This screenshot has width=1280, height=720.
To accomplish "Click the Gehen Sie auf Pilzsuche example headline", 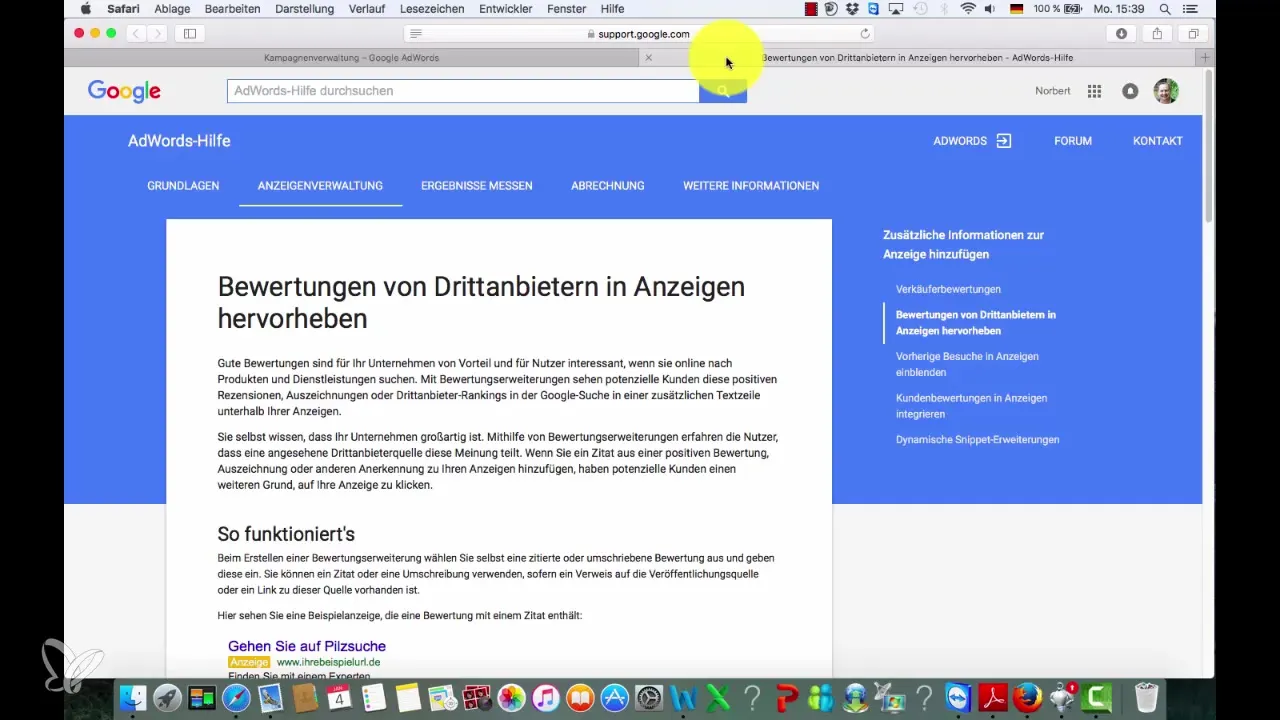I will (x=307, y=646).
